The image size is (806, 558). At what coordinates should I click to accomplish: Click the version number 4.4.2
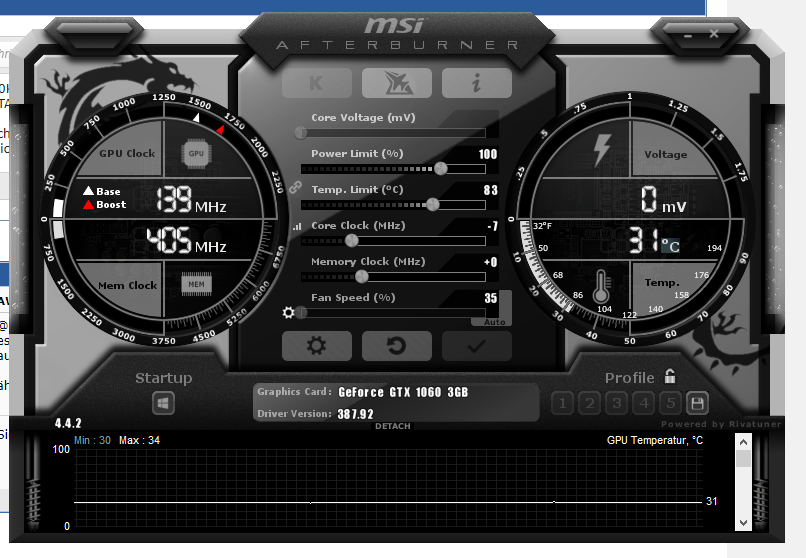68,423
